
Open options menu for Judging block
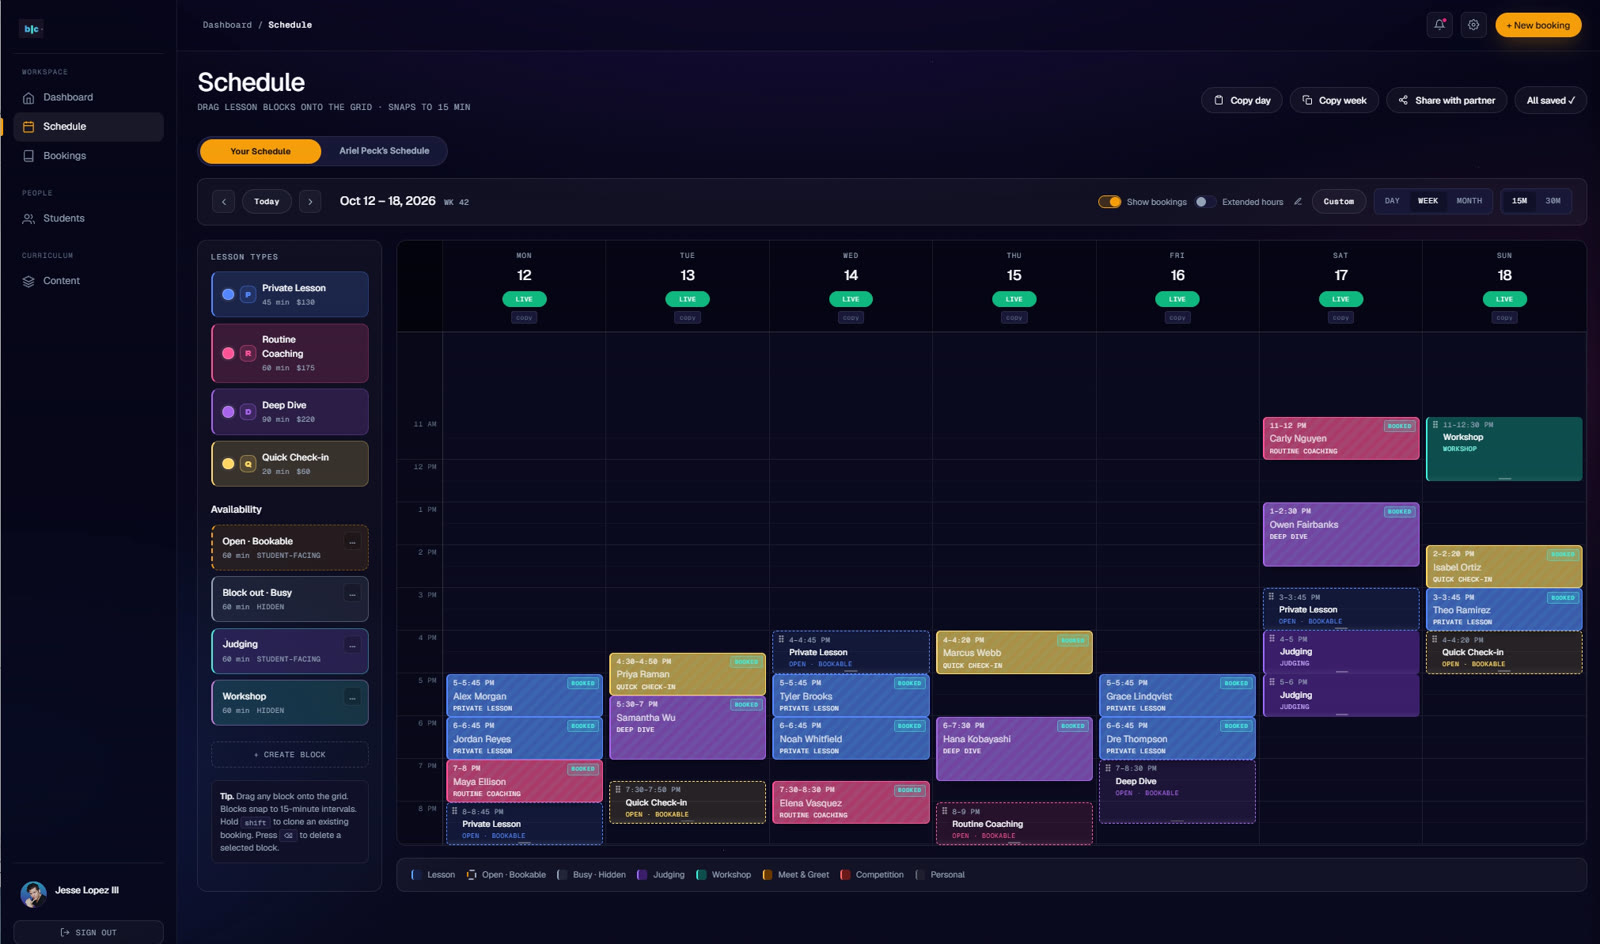pyautogui.click(x=352, y=645)
